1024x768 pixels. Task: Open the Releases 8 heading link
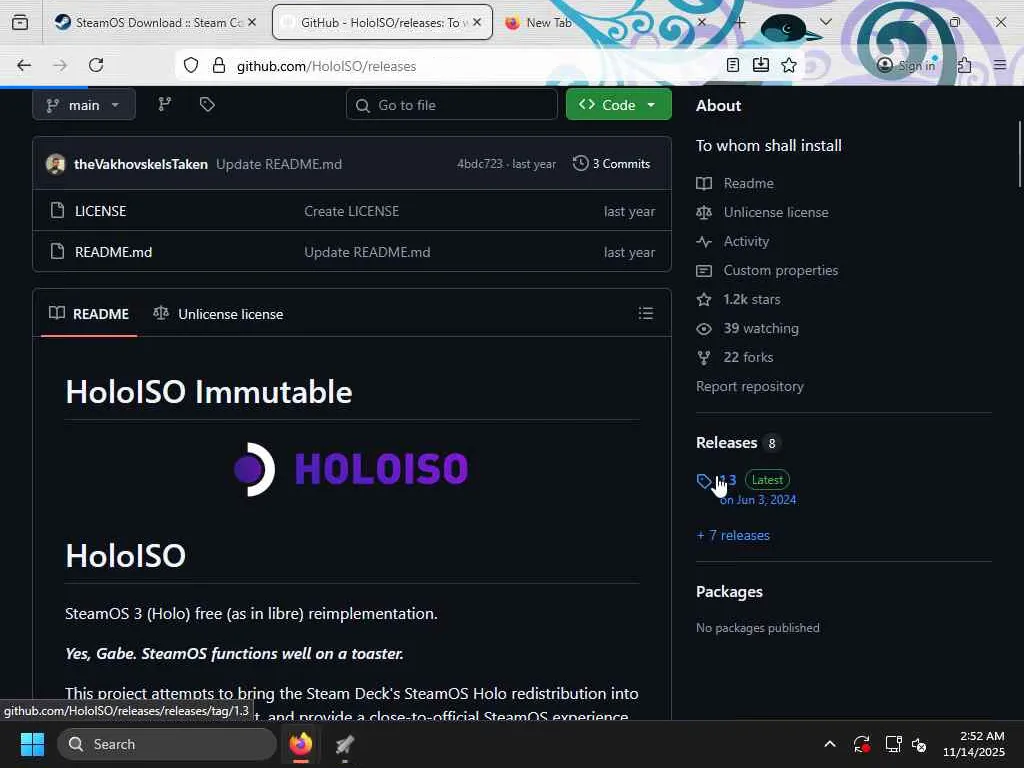738,443
